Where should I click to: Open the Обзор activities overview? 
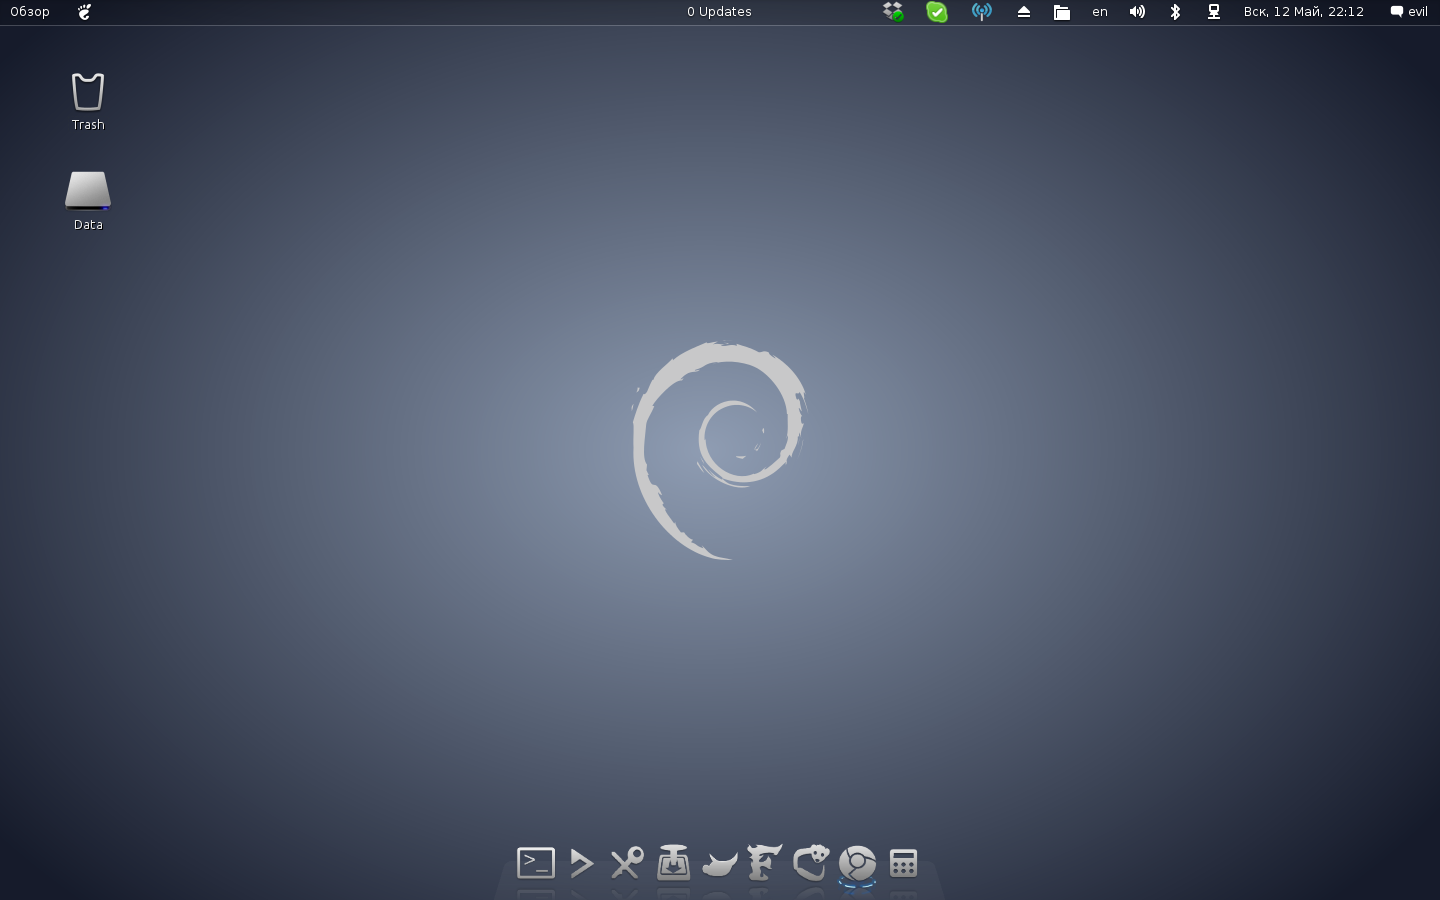pyautogui.click(x=30, y=12)
